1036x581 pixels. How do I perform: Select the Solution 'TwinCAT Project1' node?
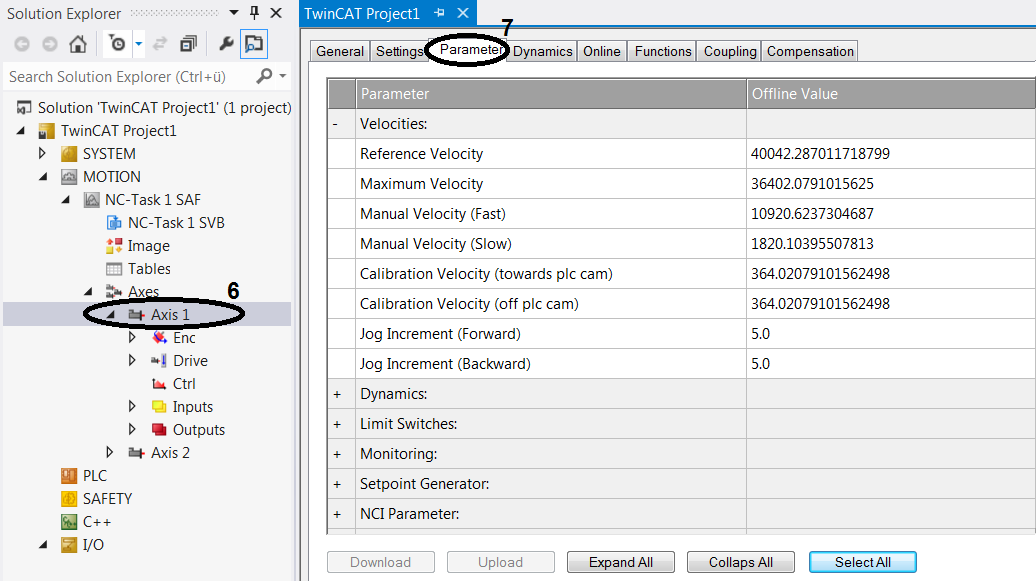(165, 108)
